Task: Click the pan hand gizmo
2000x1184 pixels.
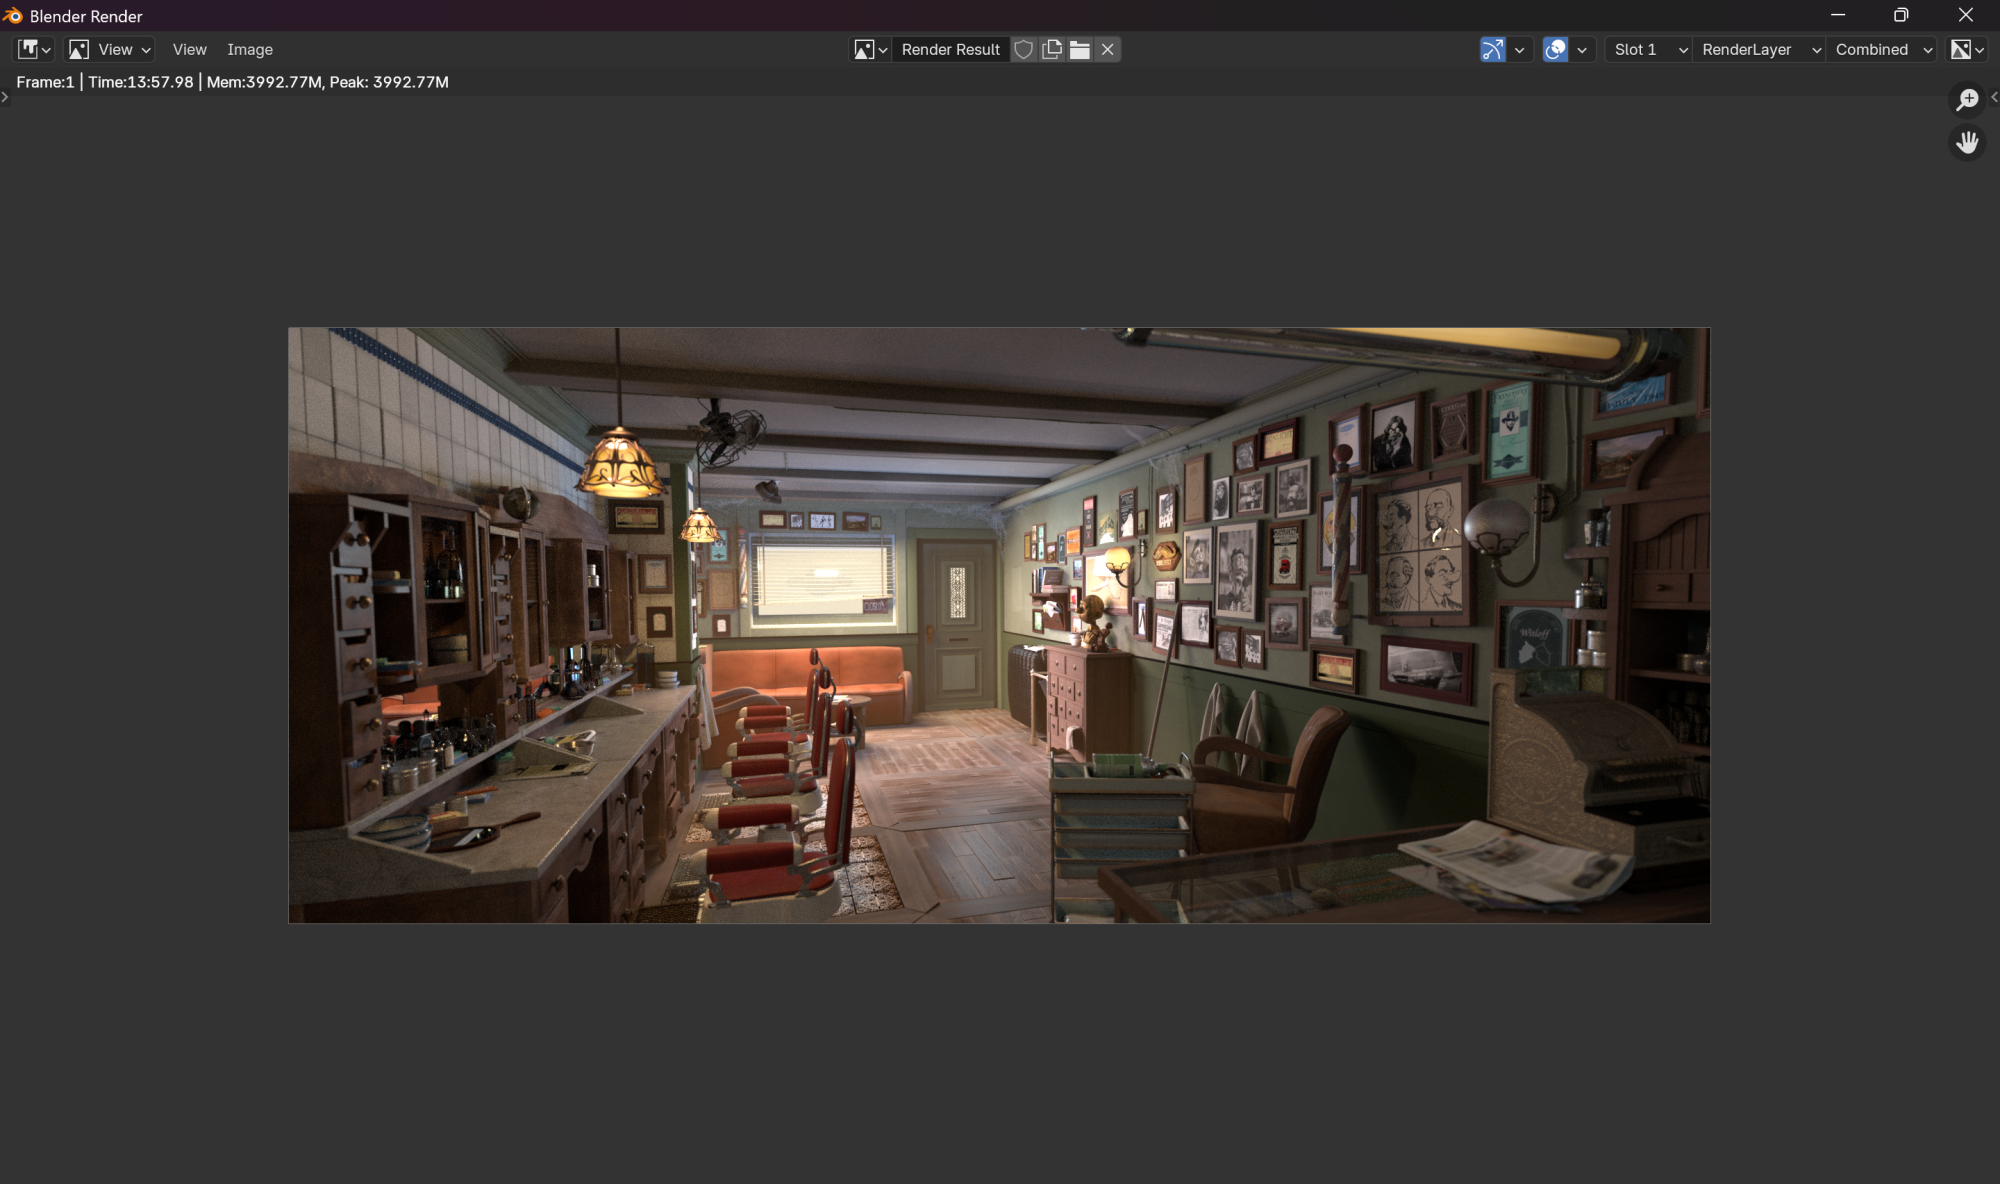Action: click(x=1967, y=142)
